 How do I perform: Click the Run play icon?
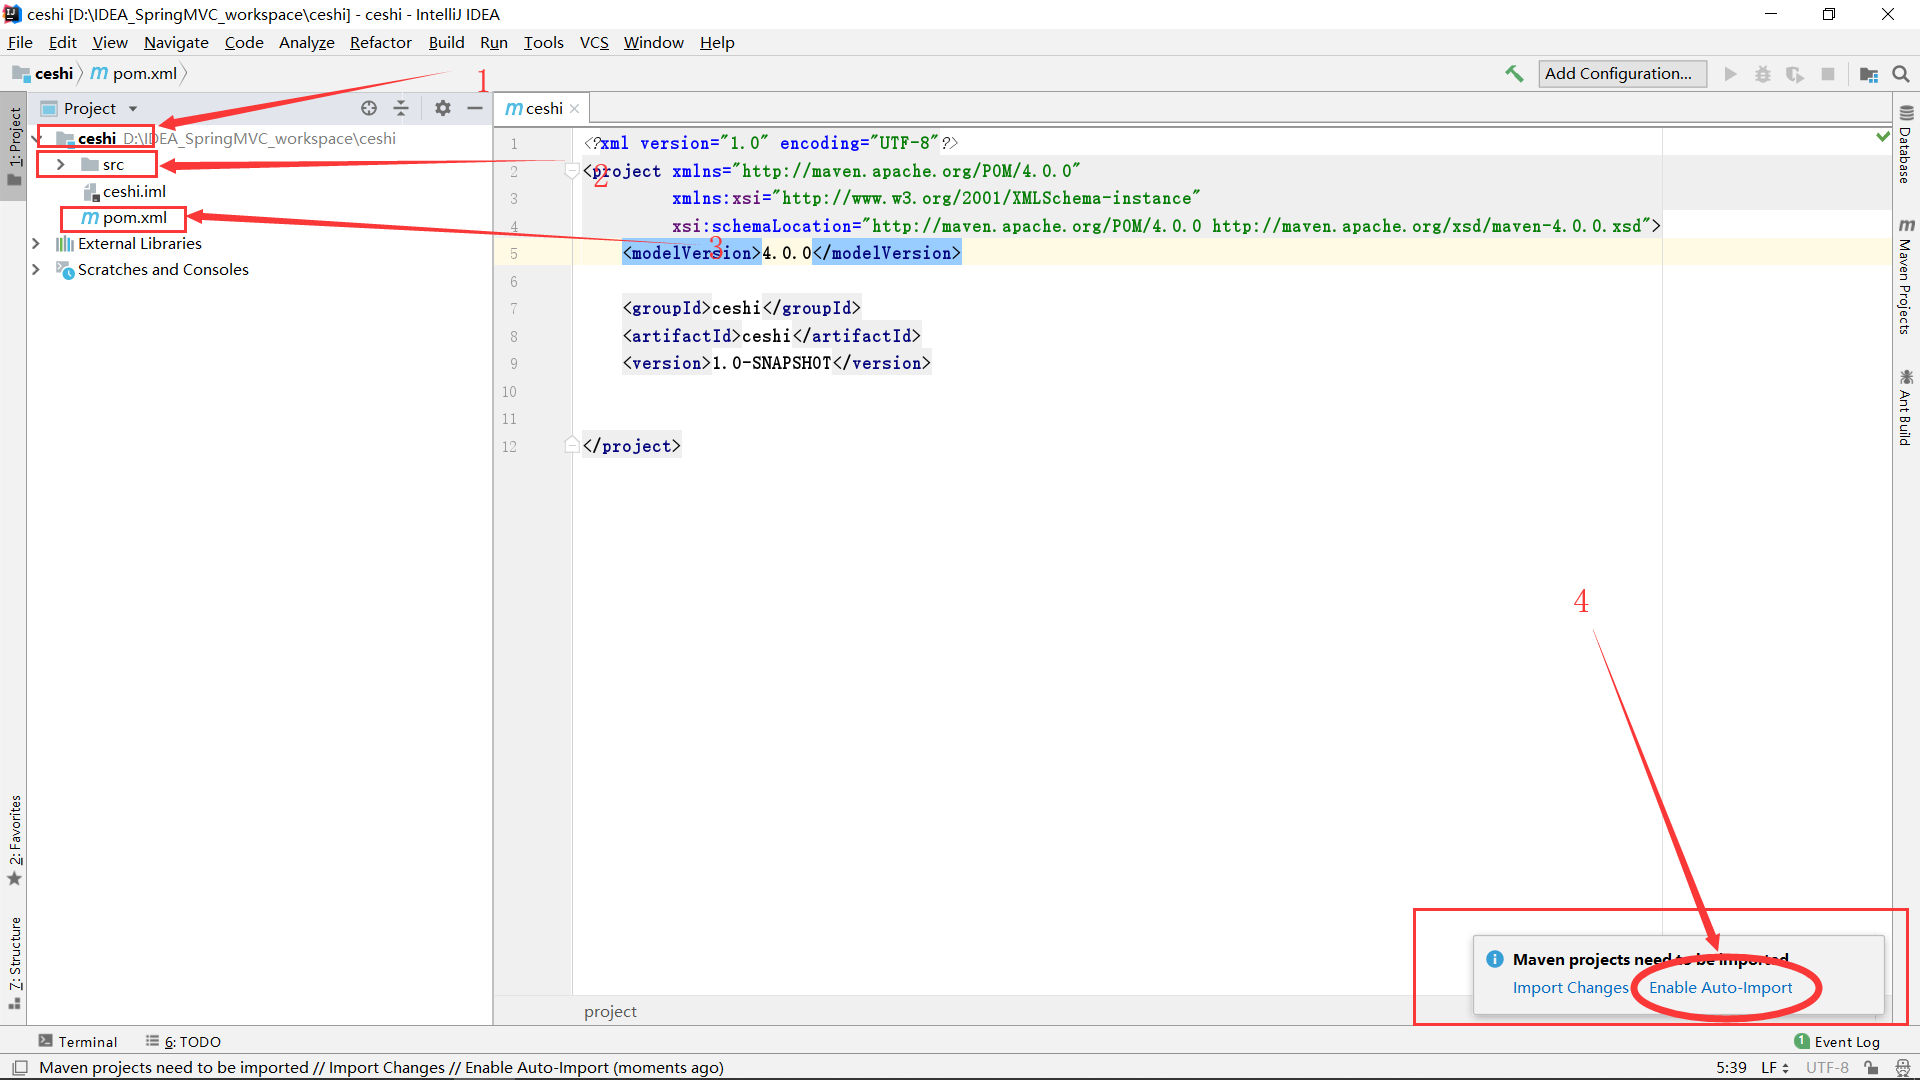(1730, 74)
